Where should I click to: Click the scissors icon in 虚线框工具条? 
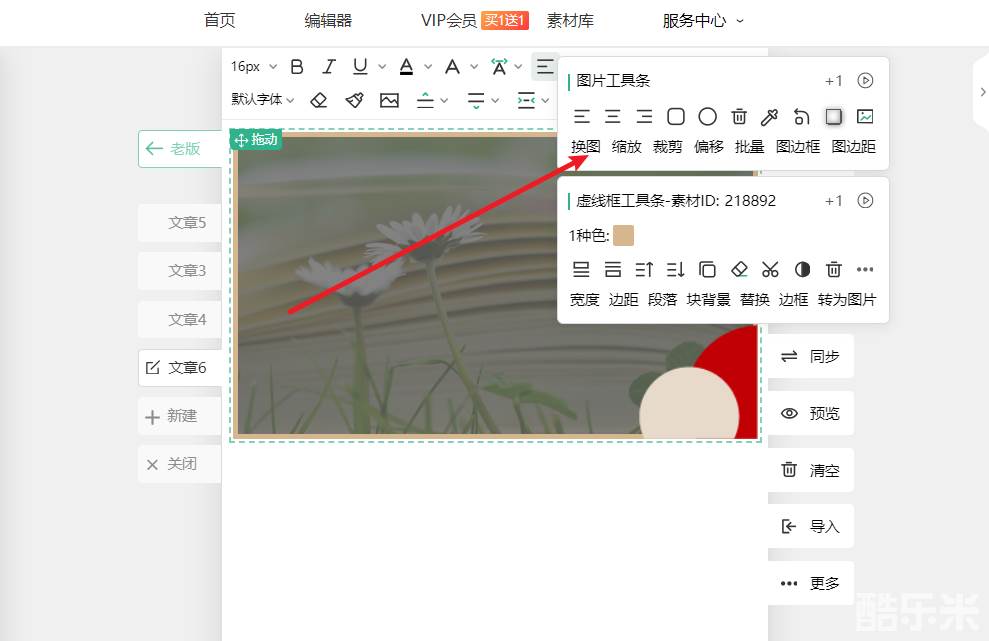pyautogui.click(x=770, y=269)
